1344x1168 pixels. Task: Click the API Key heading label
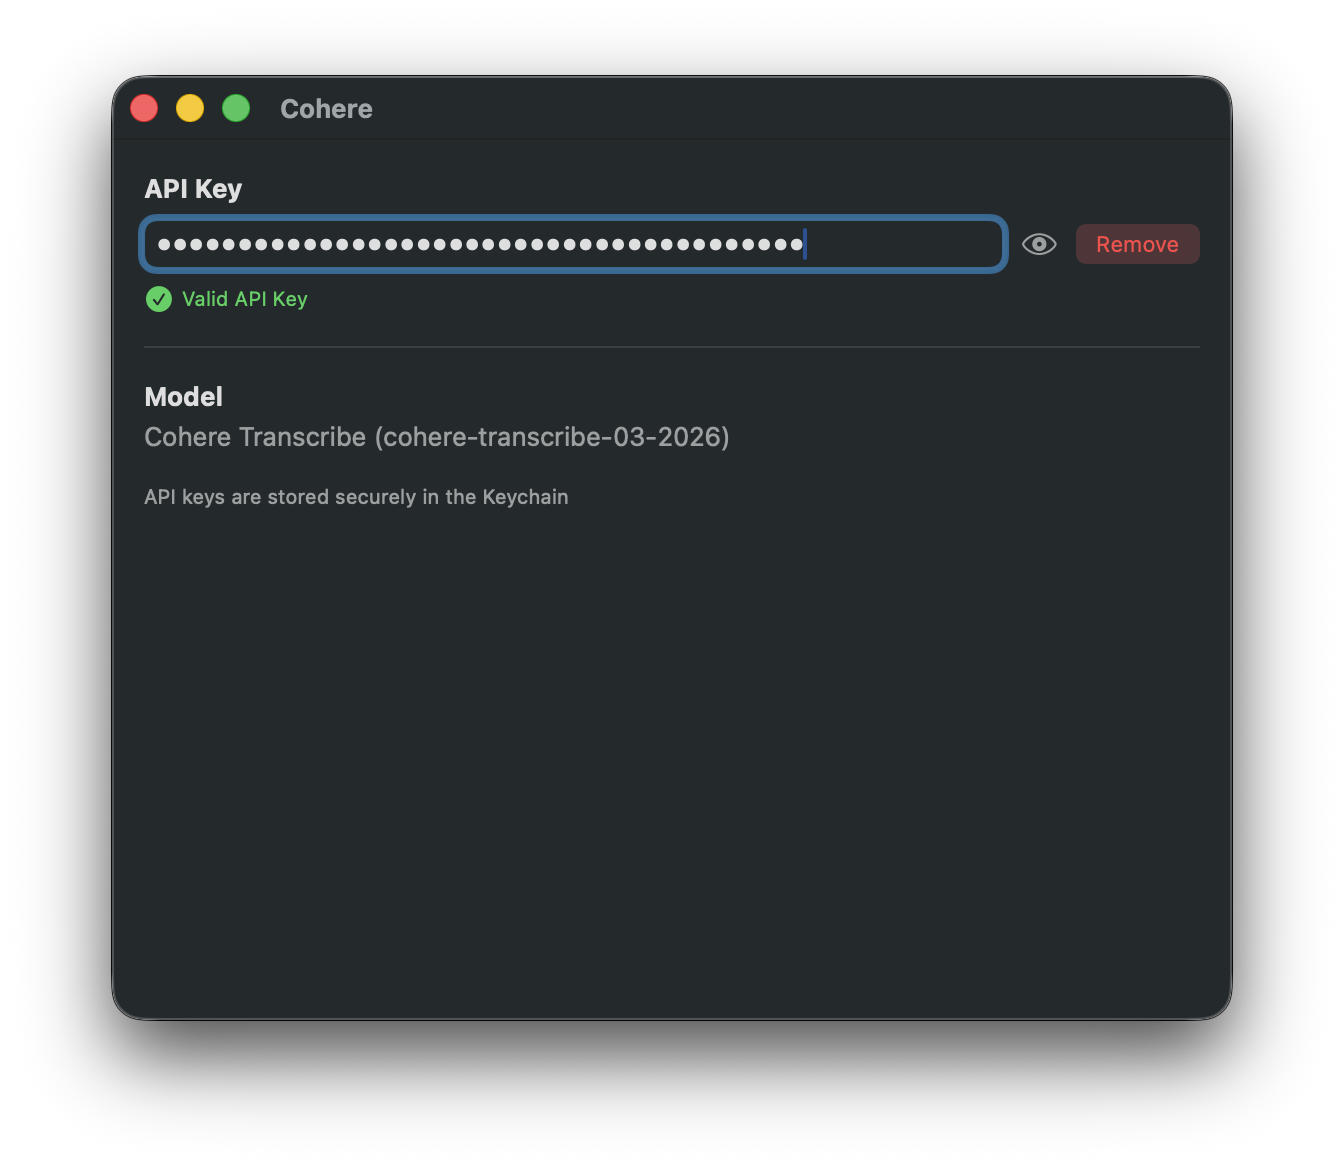tap(193, 189)
